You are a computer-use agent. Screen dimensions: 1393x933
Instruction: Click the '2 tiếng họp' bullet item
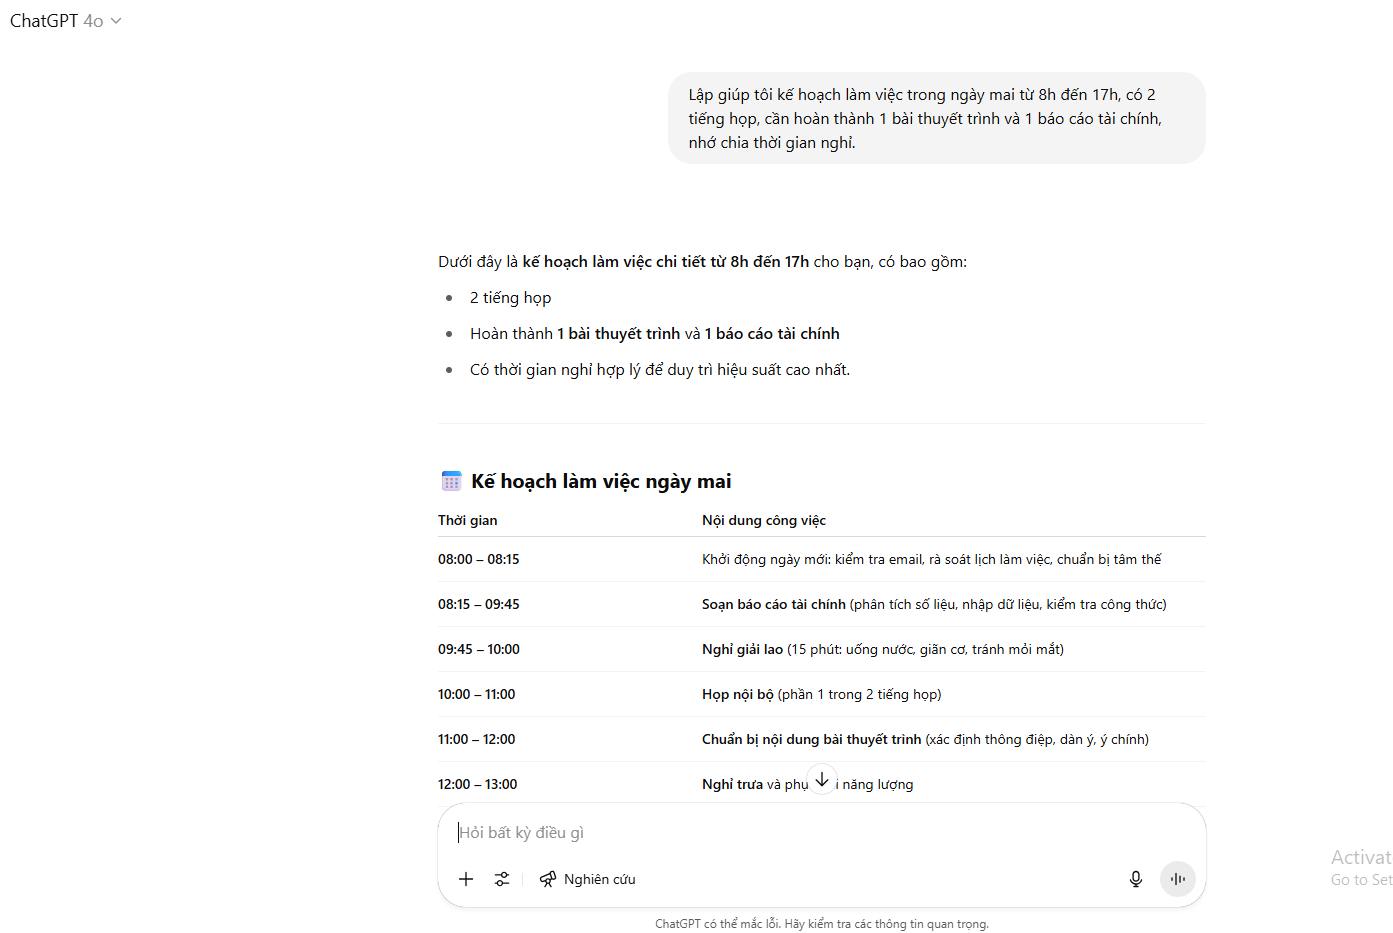(511, 298)
